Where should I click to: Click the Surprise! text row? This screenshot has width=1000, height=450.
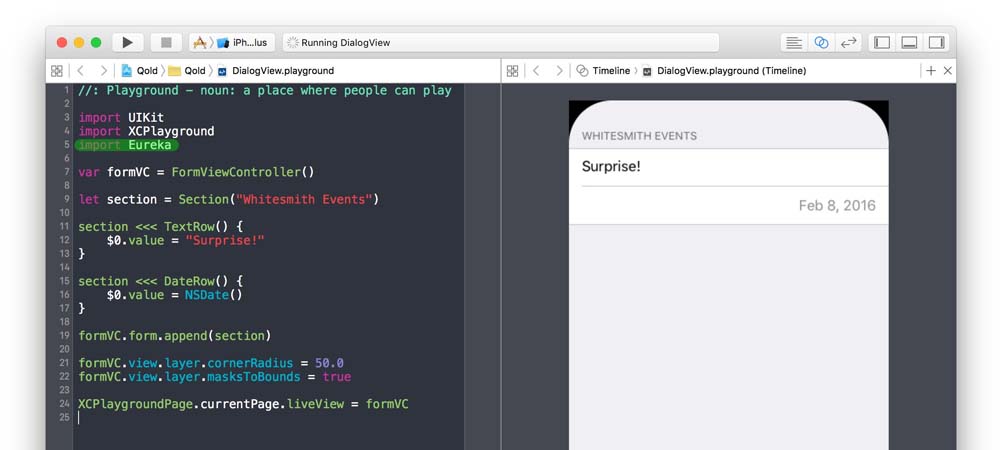(x=728, y=167)
